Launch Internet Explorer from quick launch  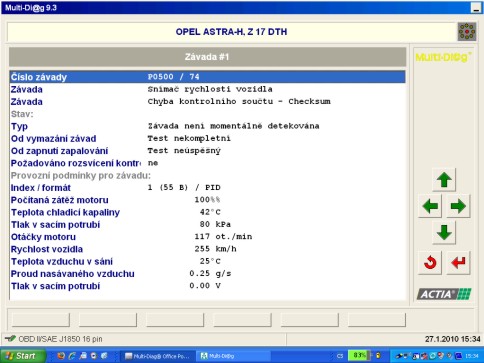(72, 356)
